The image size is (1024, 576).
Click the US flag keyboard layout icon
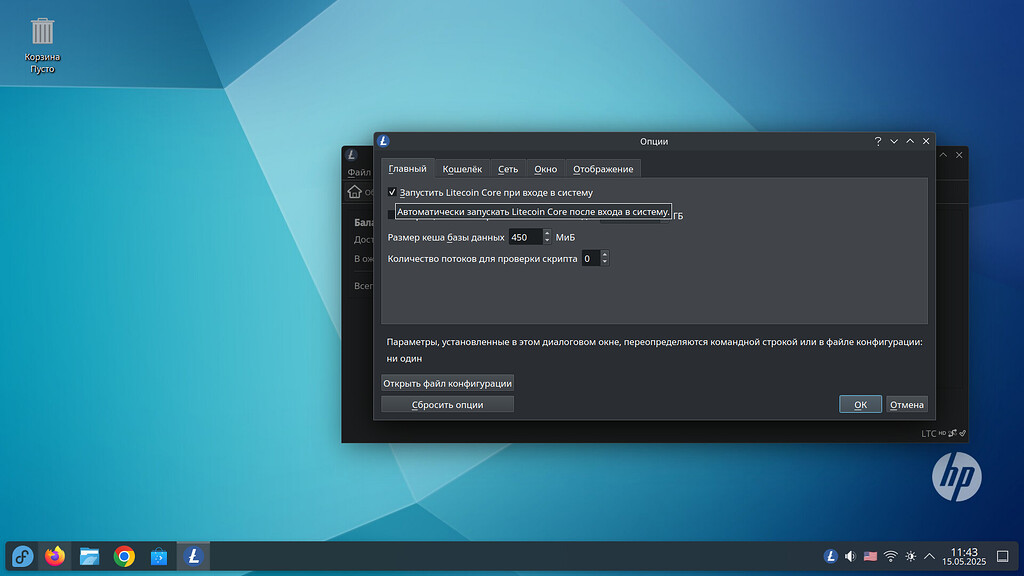click(870, 556)
